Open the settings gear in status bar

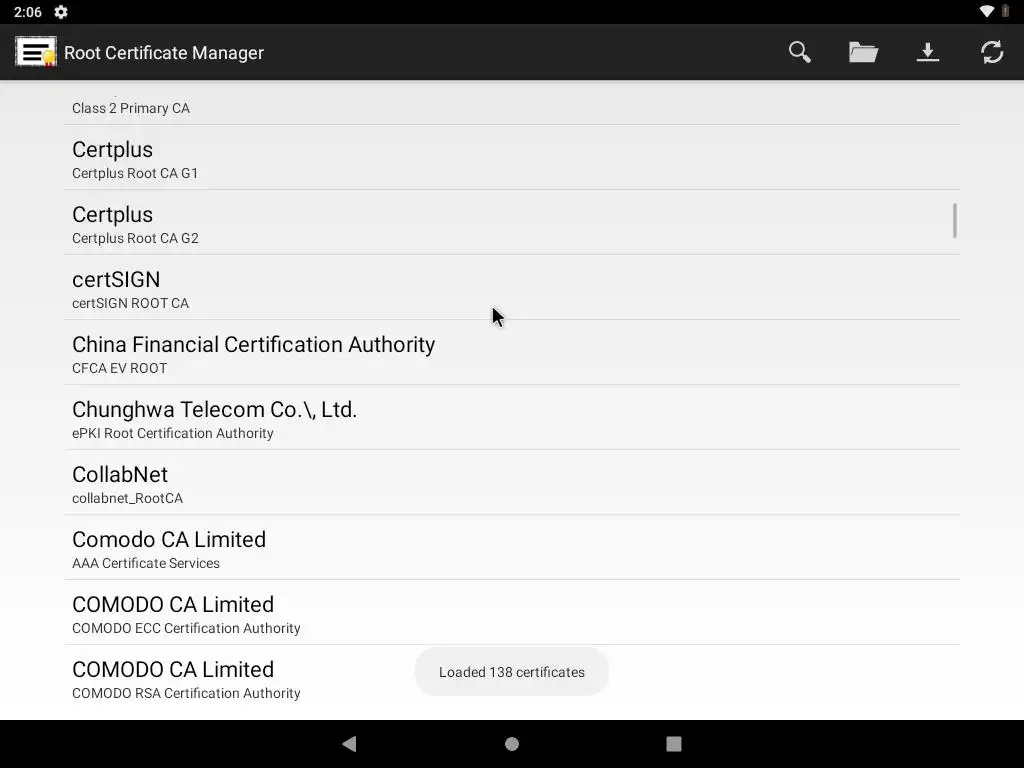tap(61, 12)
